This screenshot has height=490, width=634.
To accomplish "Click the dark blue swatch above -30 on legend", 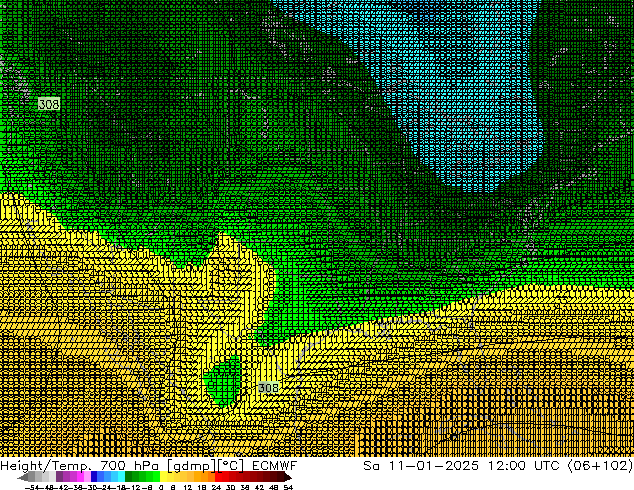I will point(94,477).
